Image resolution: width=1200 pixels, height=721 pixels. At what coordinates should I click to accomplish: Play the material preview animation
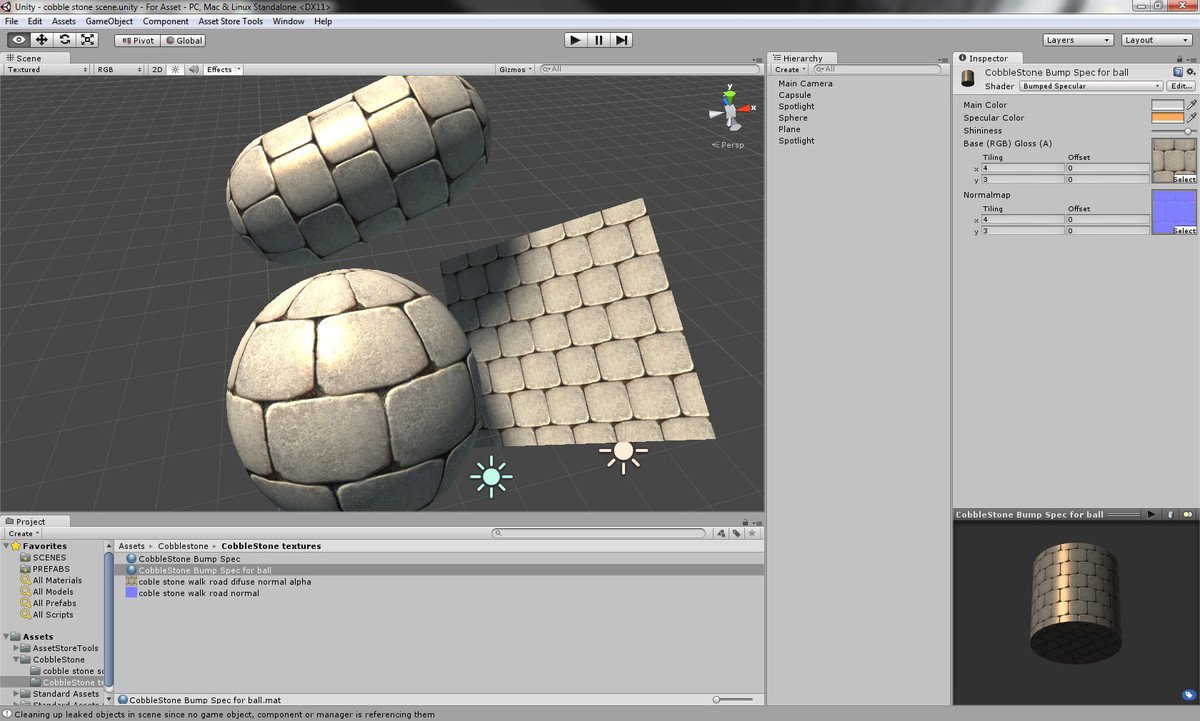(1152, 514)
